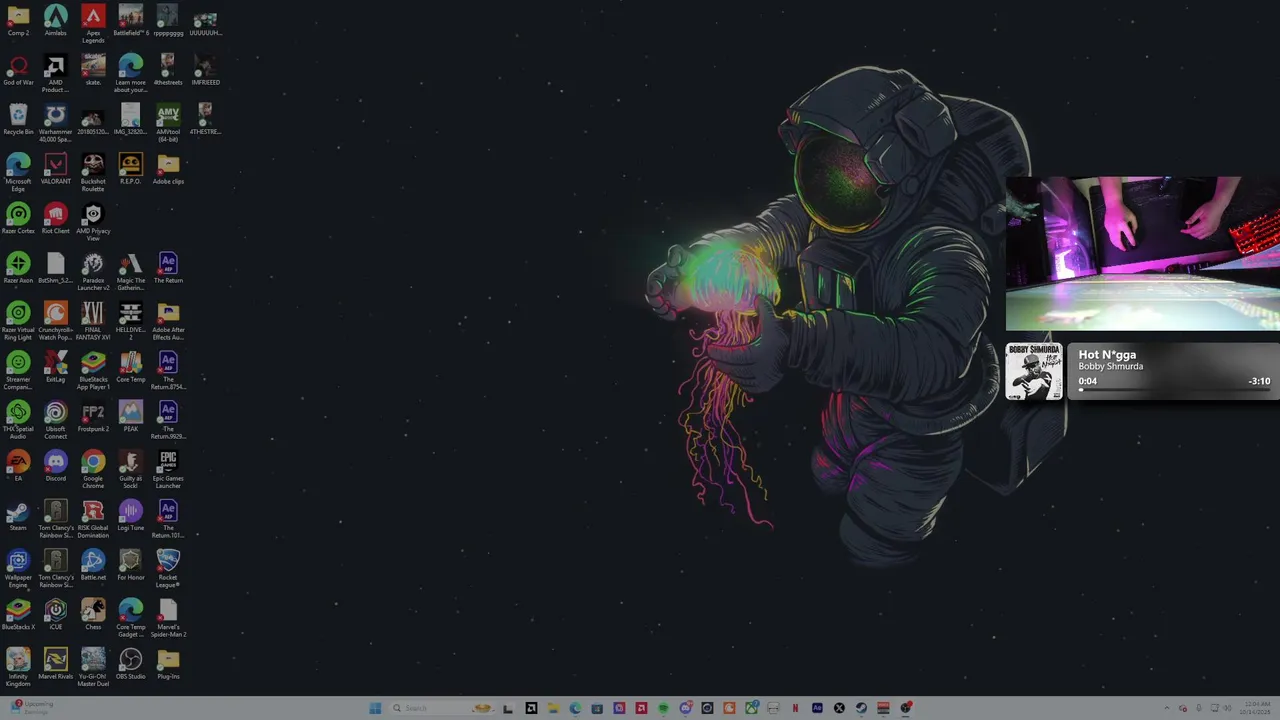
Task: Select the Wallpaper Engine desktop icon
Action: point(18,568)
